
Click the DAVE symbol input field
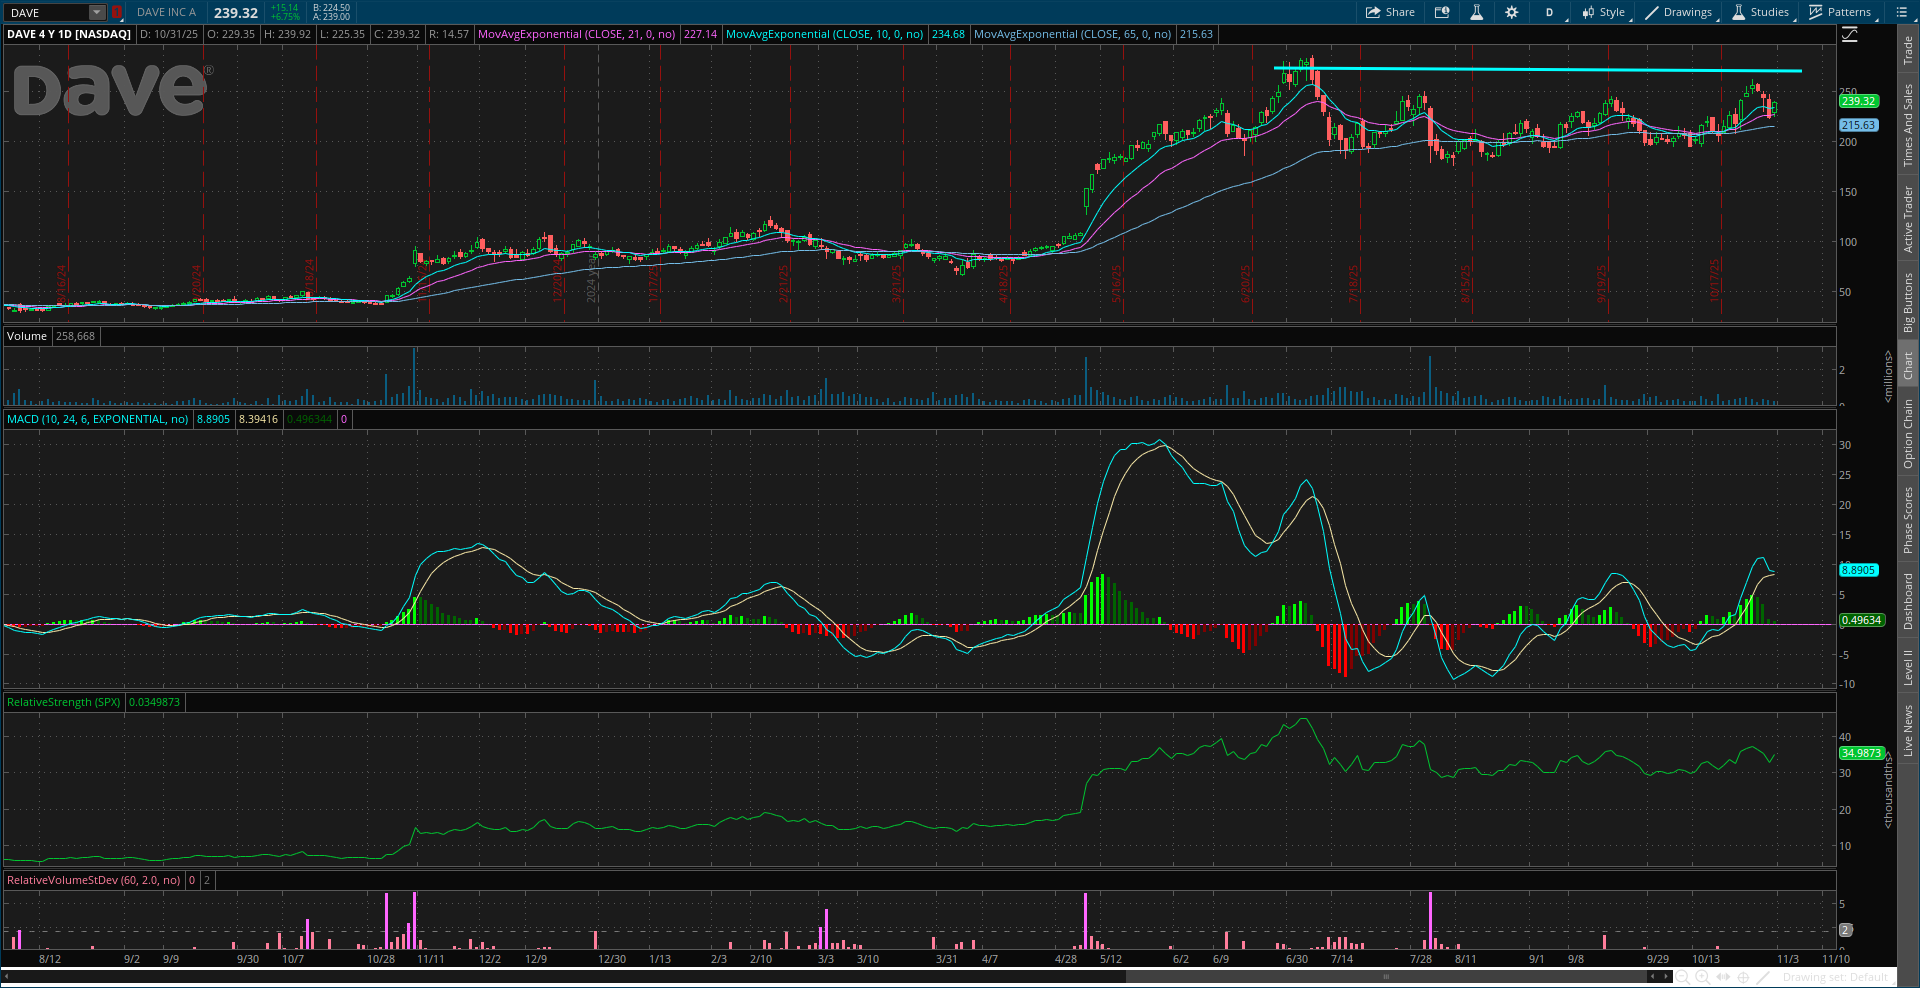pyautogui.click(x=46, y=12)
